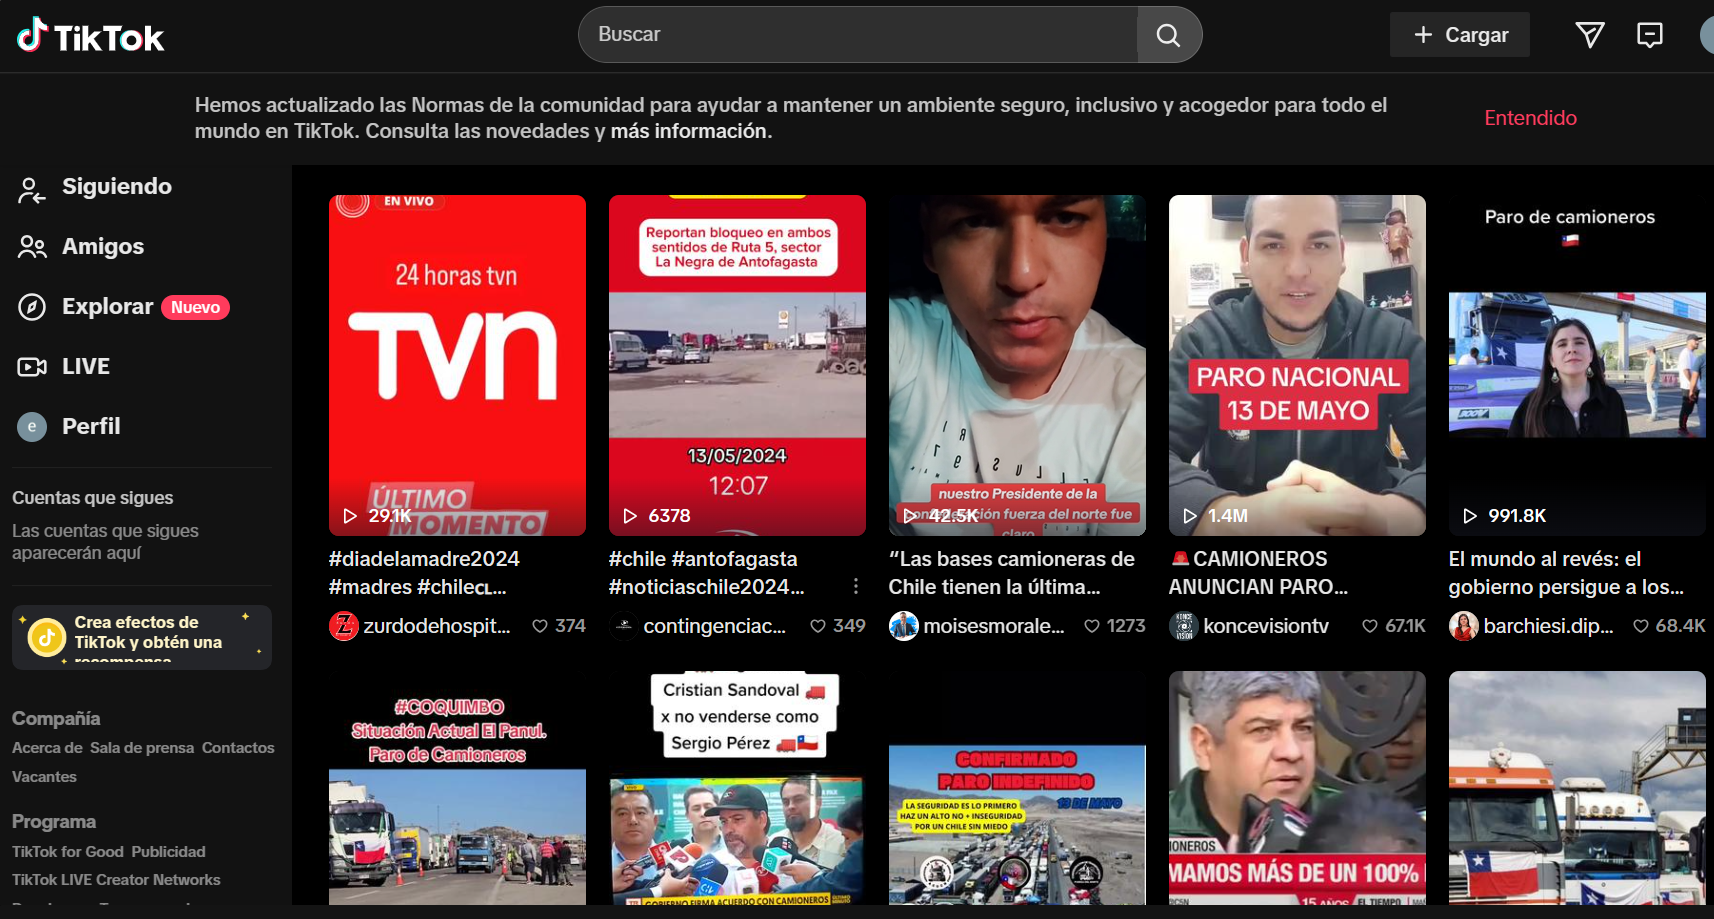Screen dimensions: 1714x919
Task: Click más información link
Action: (689, 131)
